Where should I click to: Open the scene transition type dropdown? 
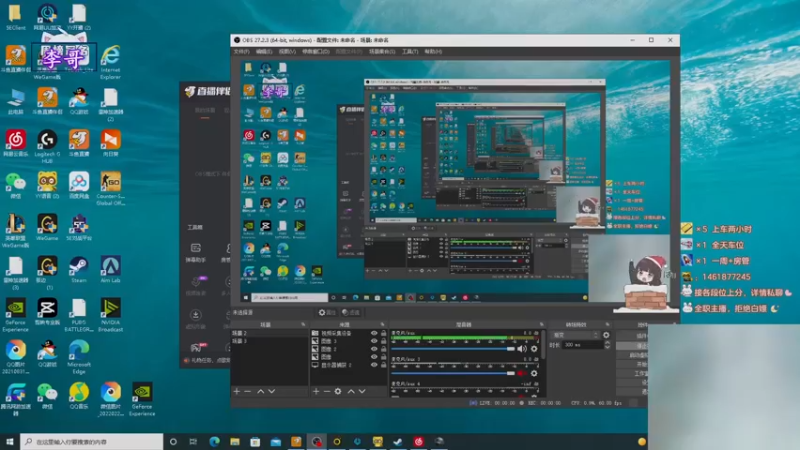[576, 335]
